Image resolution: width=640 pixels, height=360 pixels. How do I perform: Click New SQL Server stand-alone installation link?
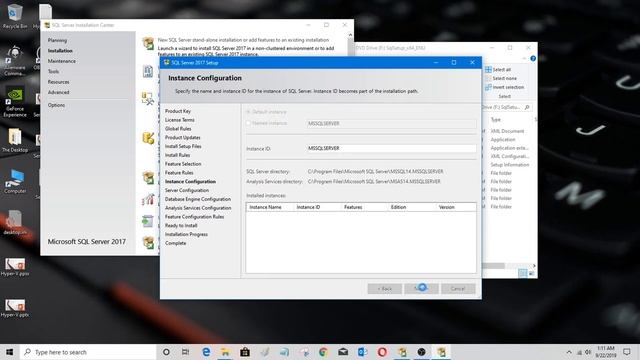243,40
